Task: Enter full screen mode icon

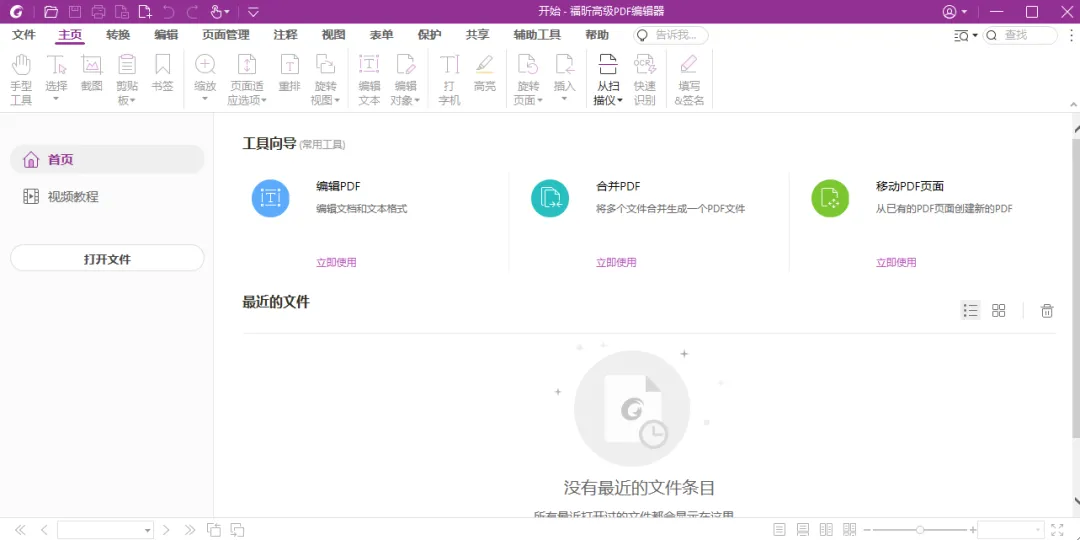Action: tap(1057, 530)
